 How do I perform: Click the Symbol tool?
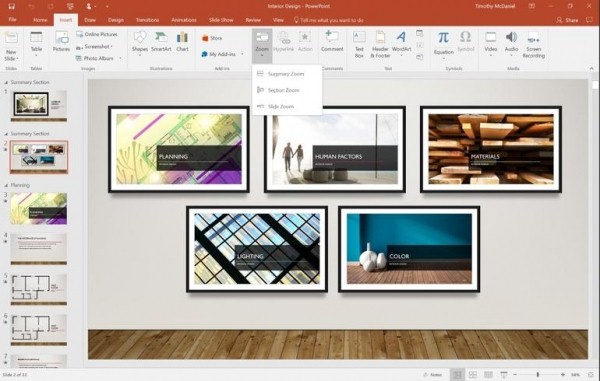[466, 42]
